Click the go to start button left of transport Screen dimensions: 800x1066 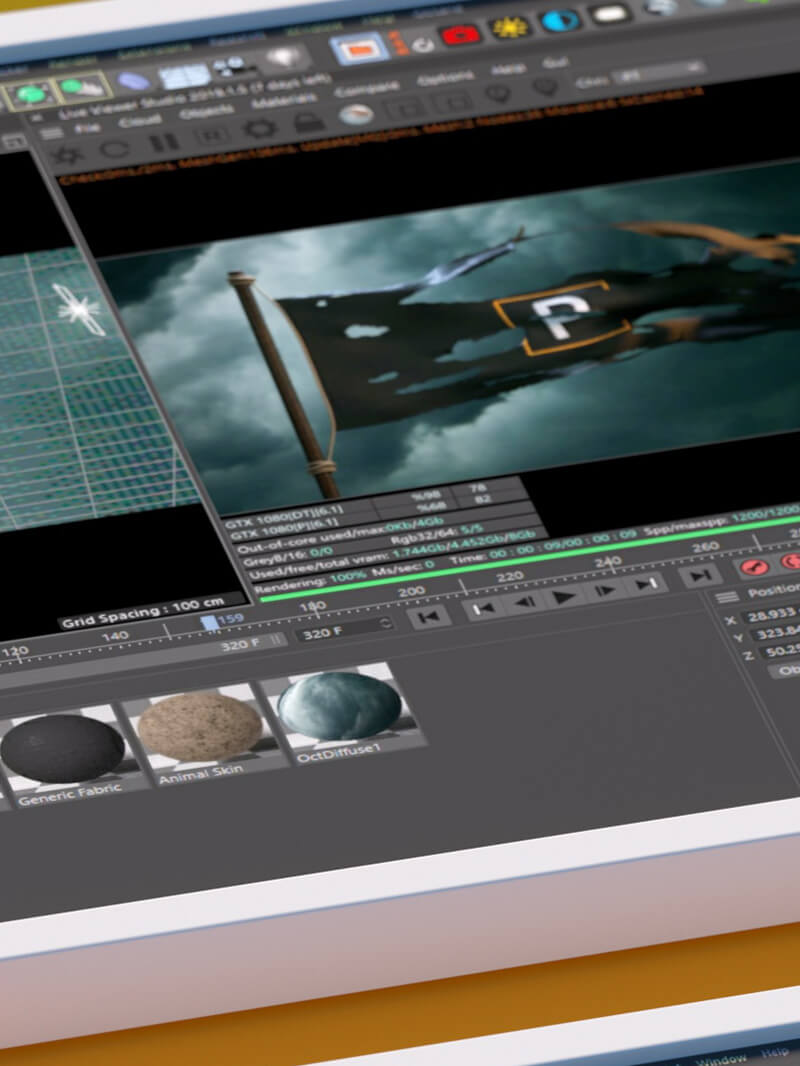tap(428, 617)
